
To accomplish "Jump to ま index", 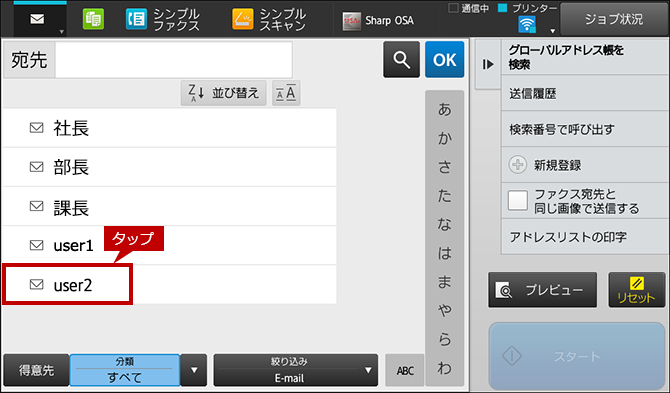I will [444, 282].
